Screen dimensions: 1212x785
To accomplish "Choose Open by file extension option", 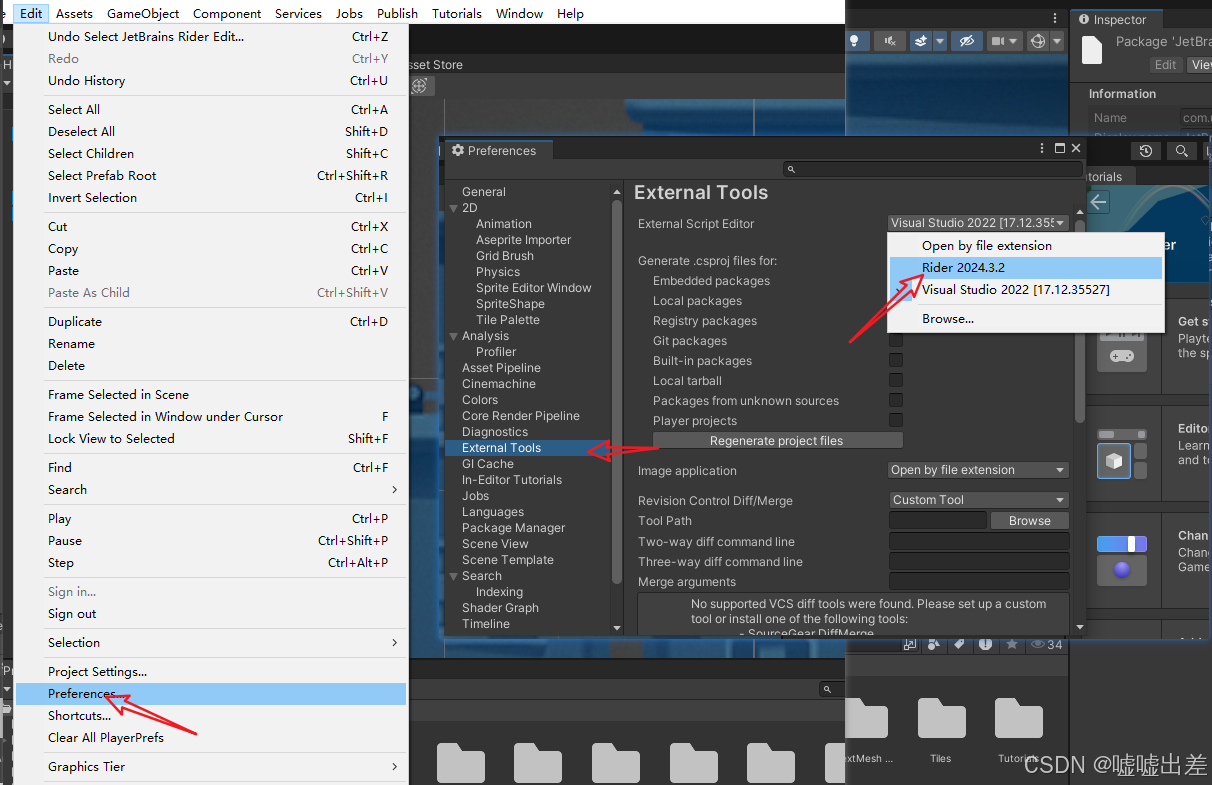I will [x=1025, y=246].
